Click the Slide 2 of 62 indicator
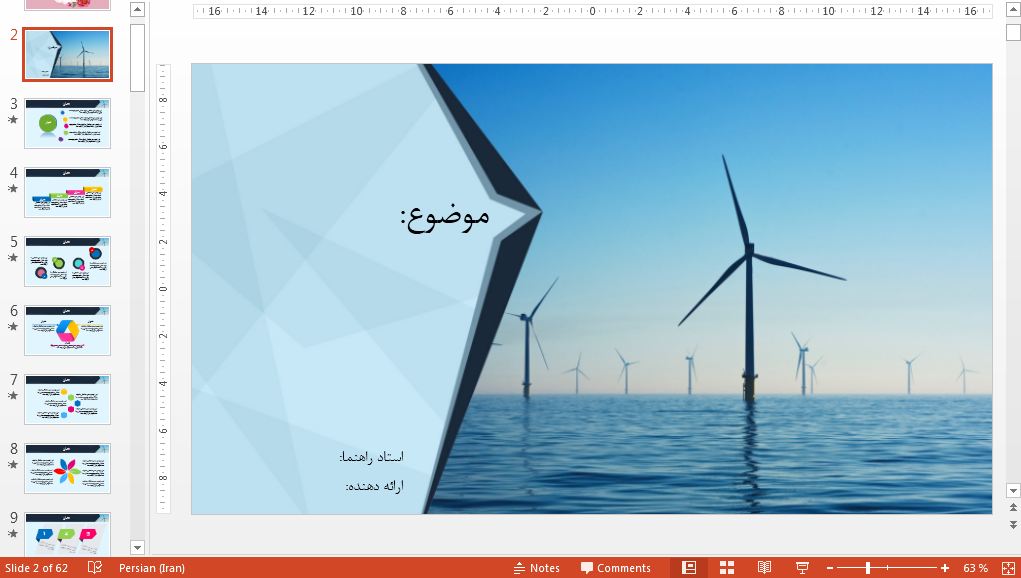Image resolution: width=1021 pixels, height=578 pixels. click(x=35, y=567)
